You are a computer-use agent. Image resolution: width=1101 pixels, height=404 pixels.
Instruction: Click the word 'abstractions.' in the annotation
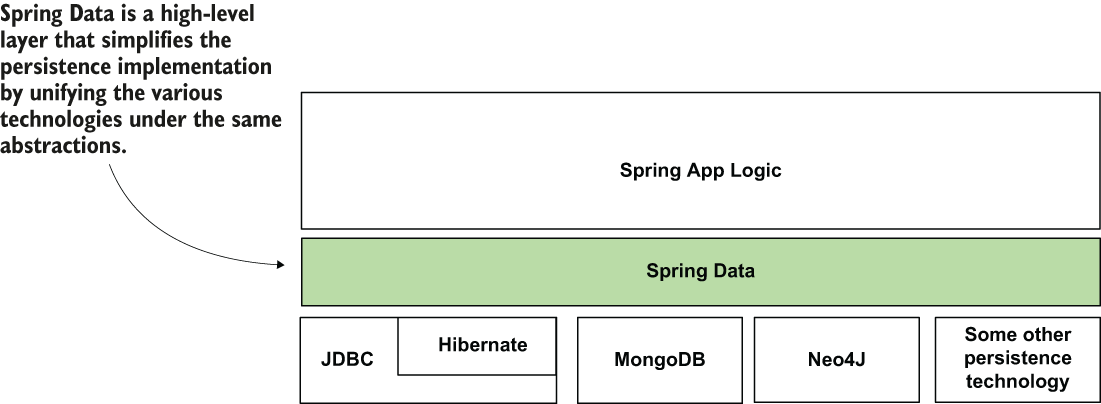(x=64, y=146)
